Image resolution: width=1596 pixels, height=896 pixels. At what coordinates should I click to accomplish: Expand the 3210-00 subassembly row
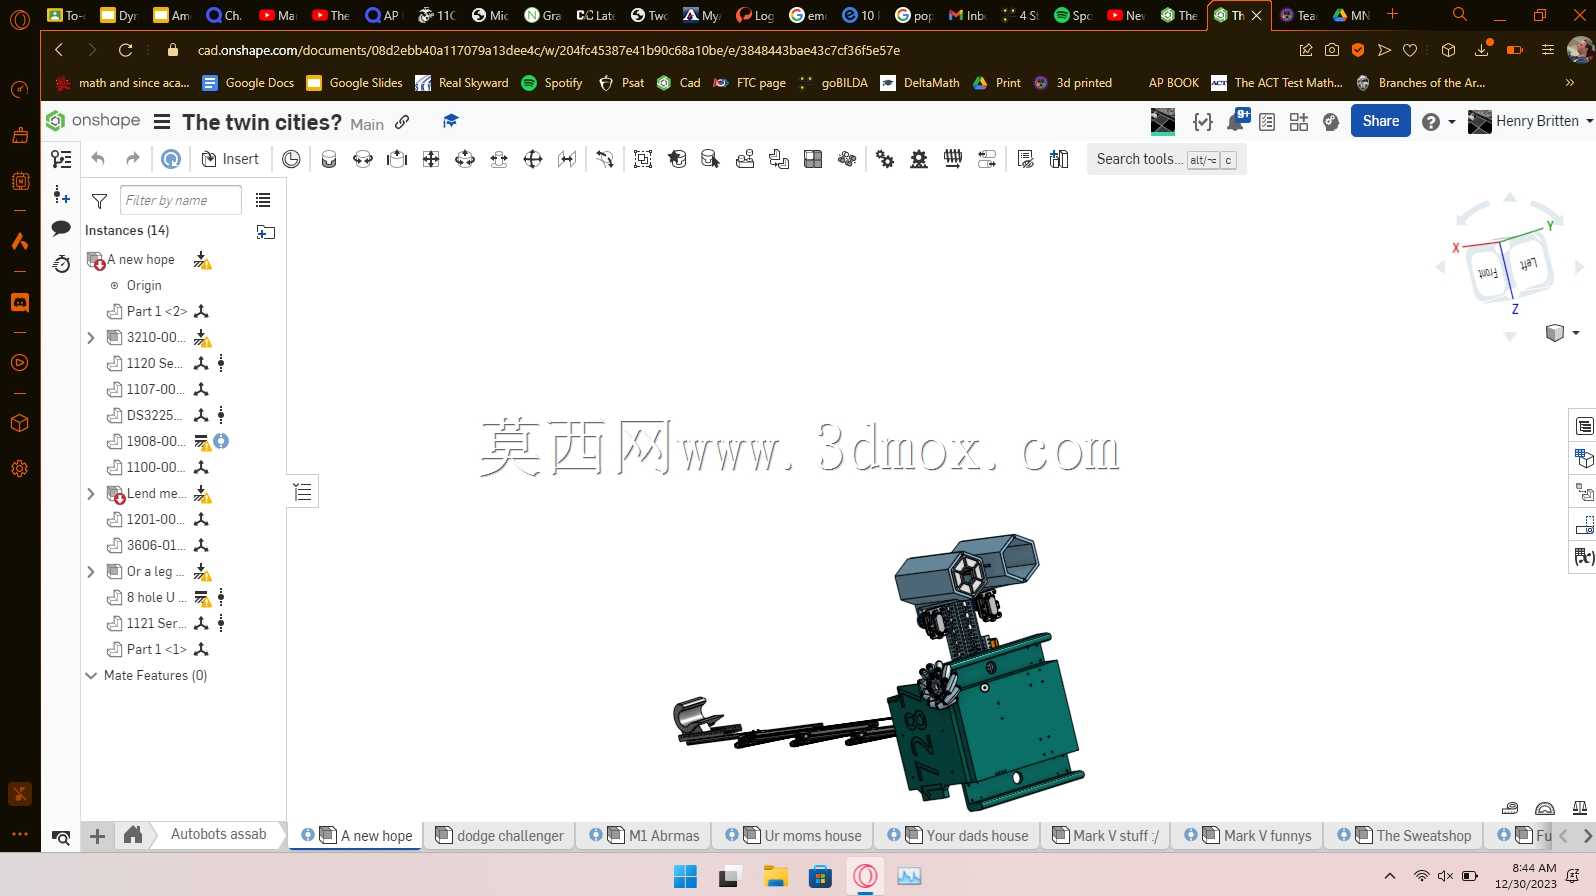[x=91, y=338]
